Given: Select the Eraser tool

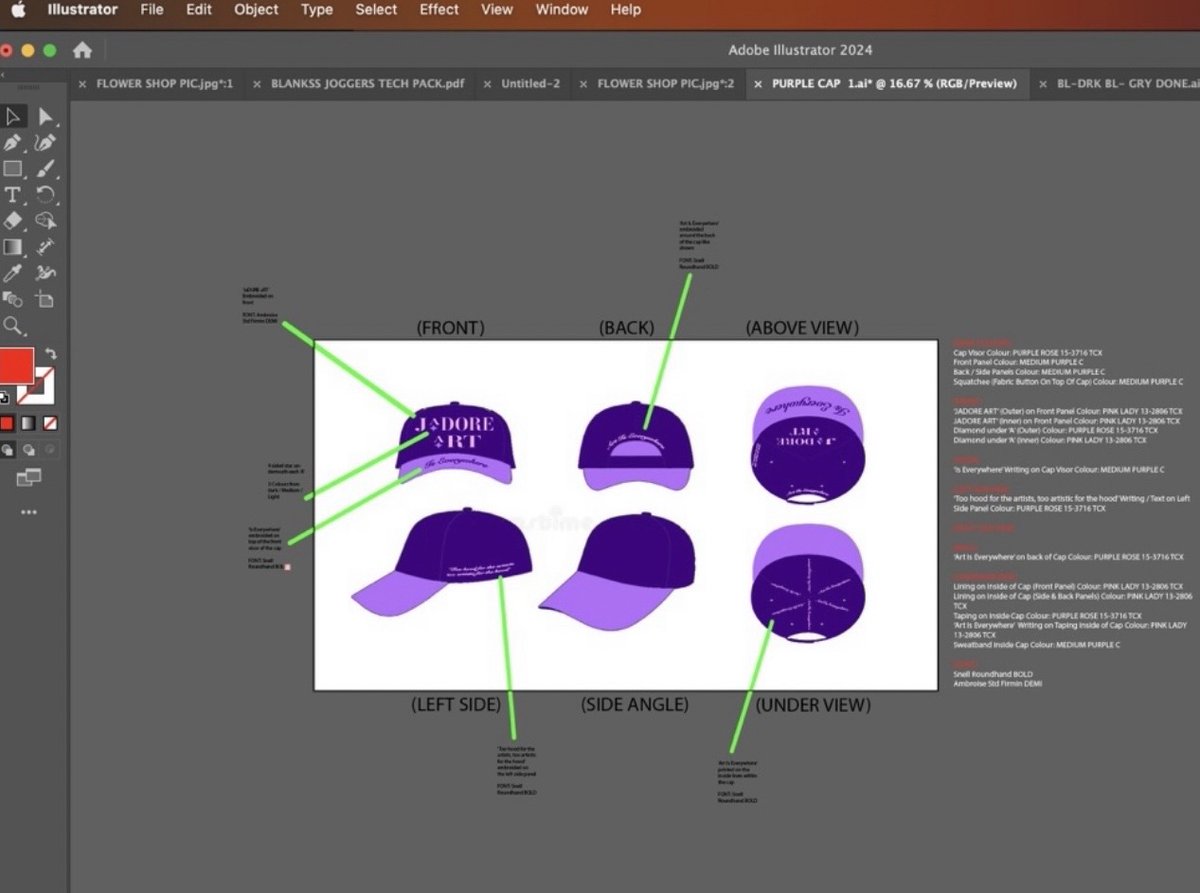Looking at the screenshot, I should [13, 221].
